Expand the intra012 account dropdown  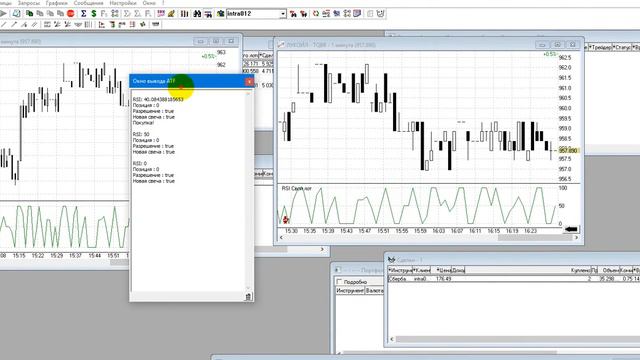tap(283, 14)
